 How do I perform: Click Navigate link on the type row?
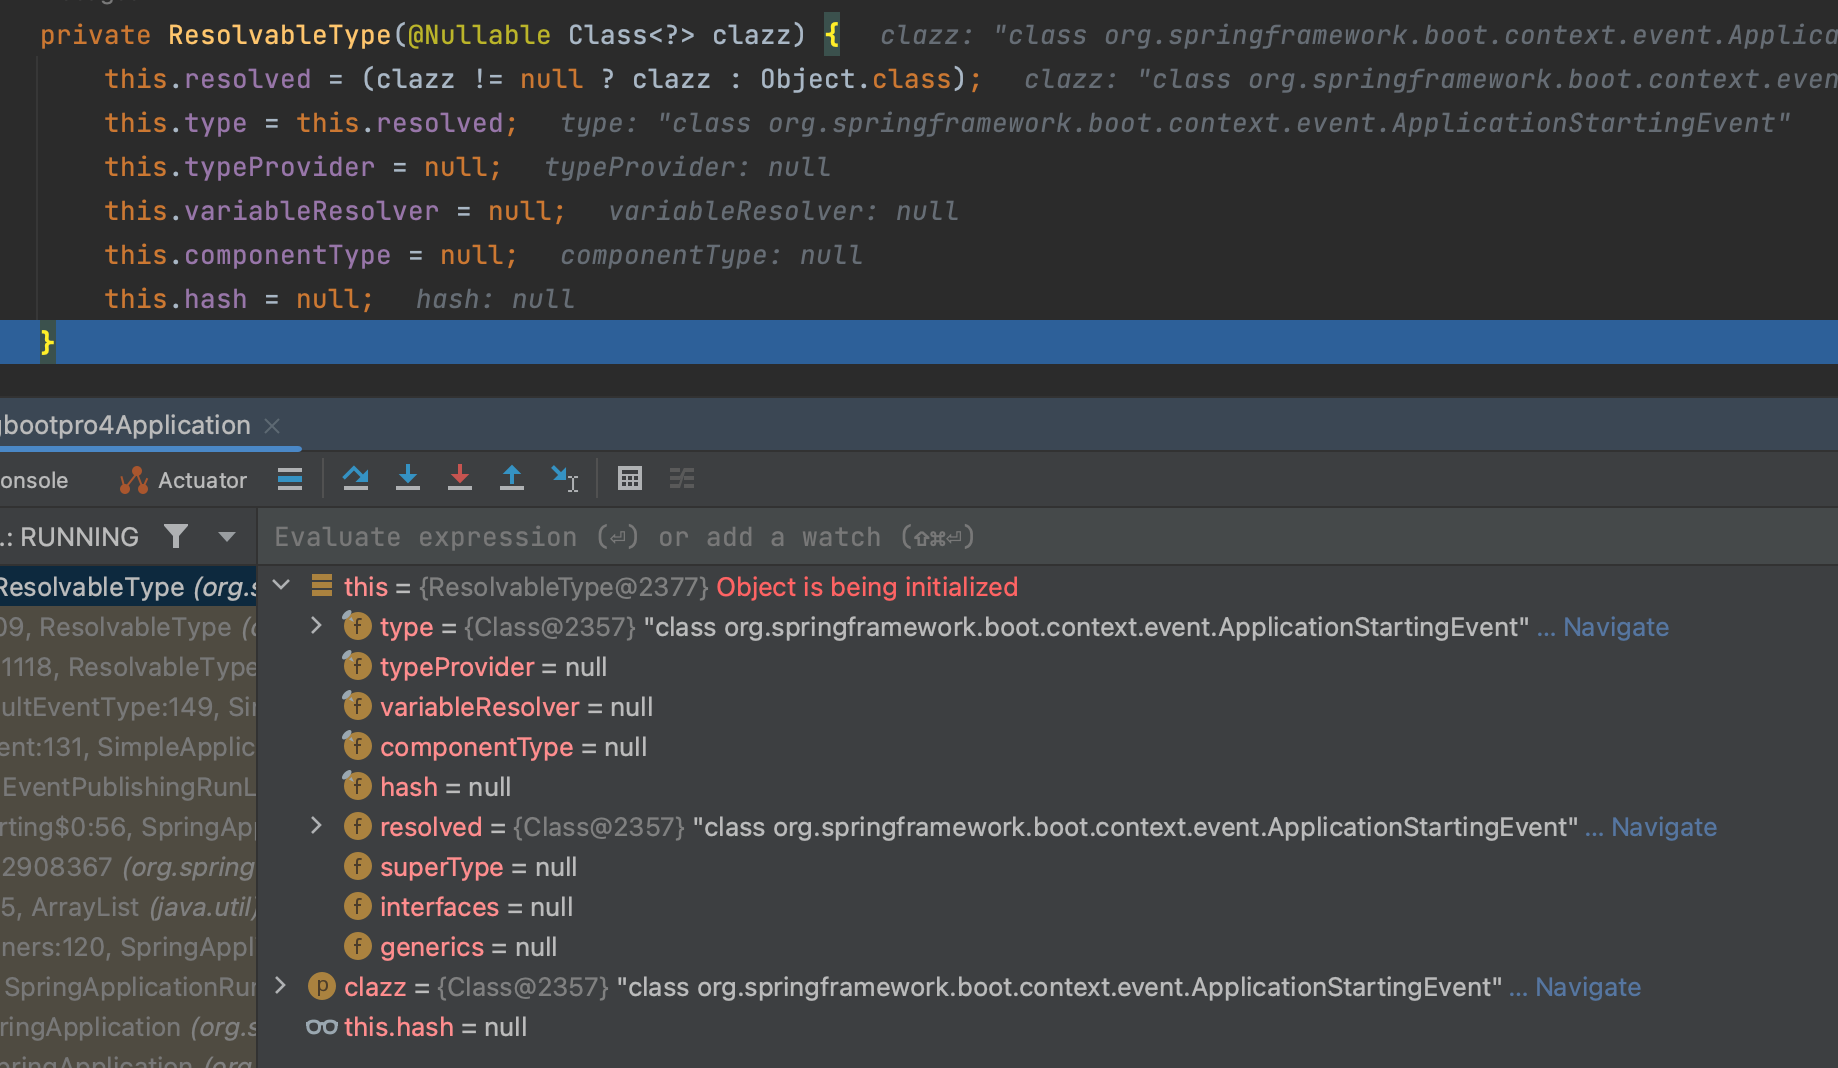(x=1616, y=627)
